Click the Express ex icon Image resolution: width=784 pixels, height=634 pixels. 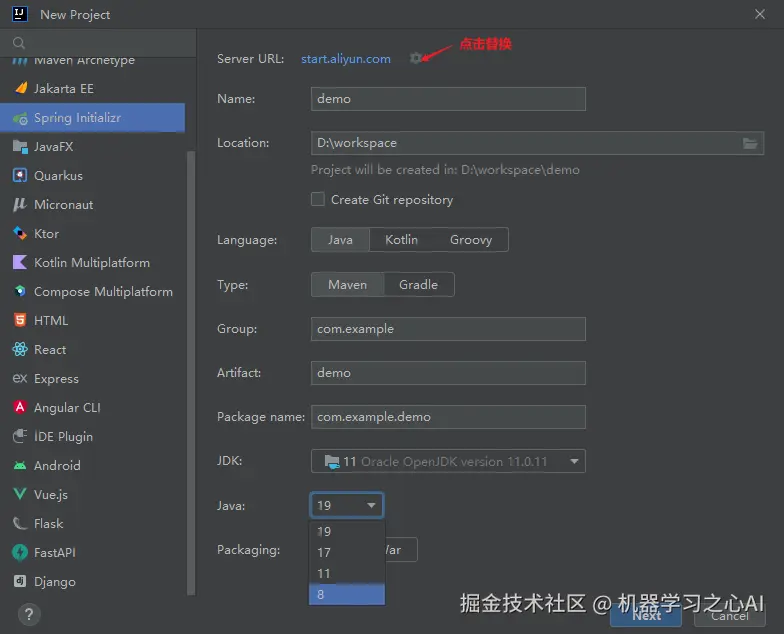[x=20, y=378]
